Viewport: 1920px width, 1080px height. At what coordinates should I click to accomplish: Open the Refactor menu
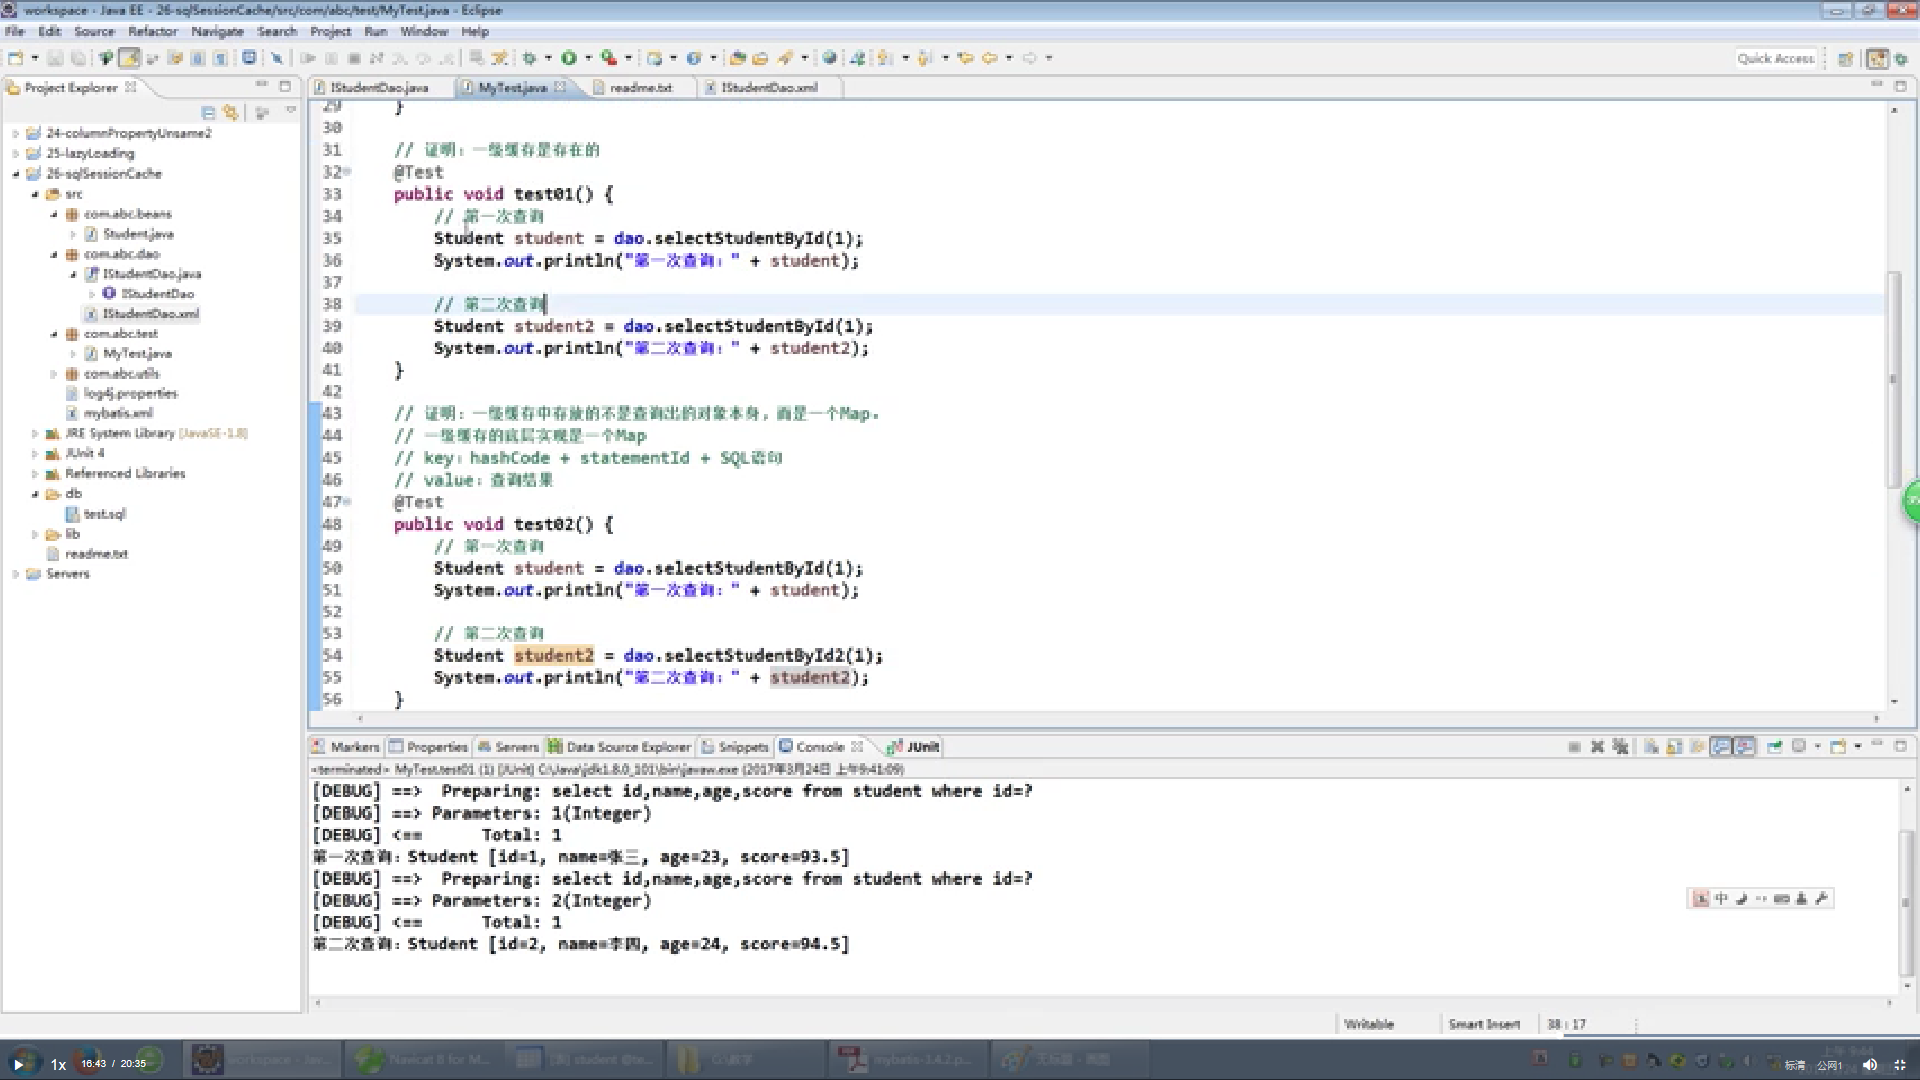[152, 31]
